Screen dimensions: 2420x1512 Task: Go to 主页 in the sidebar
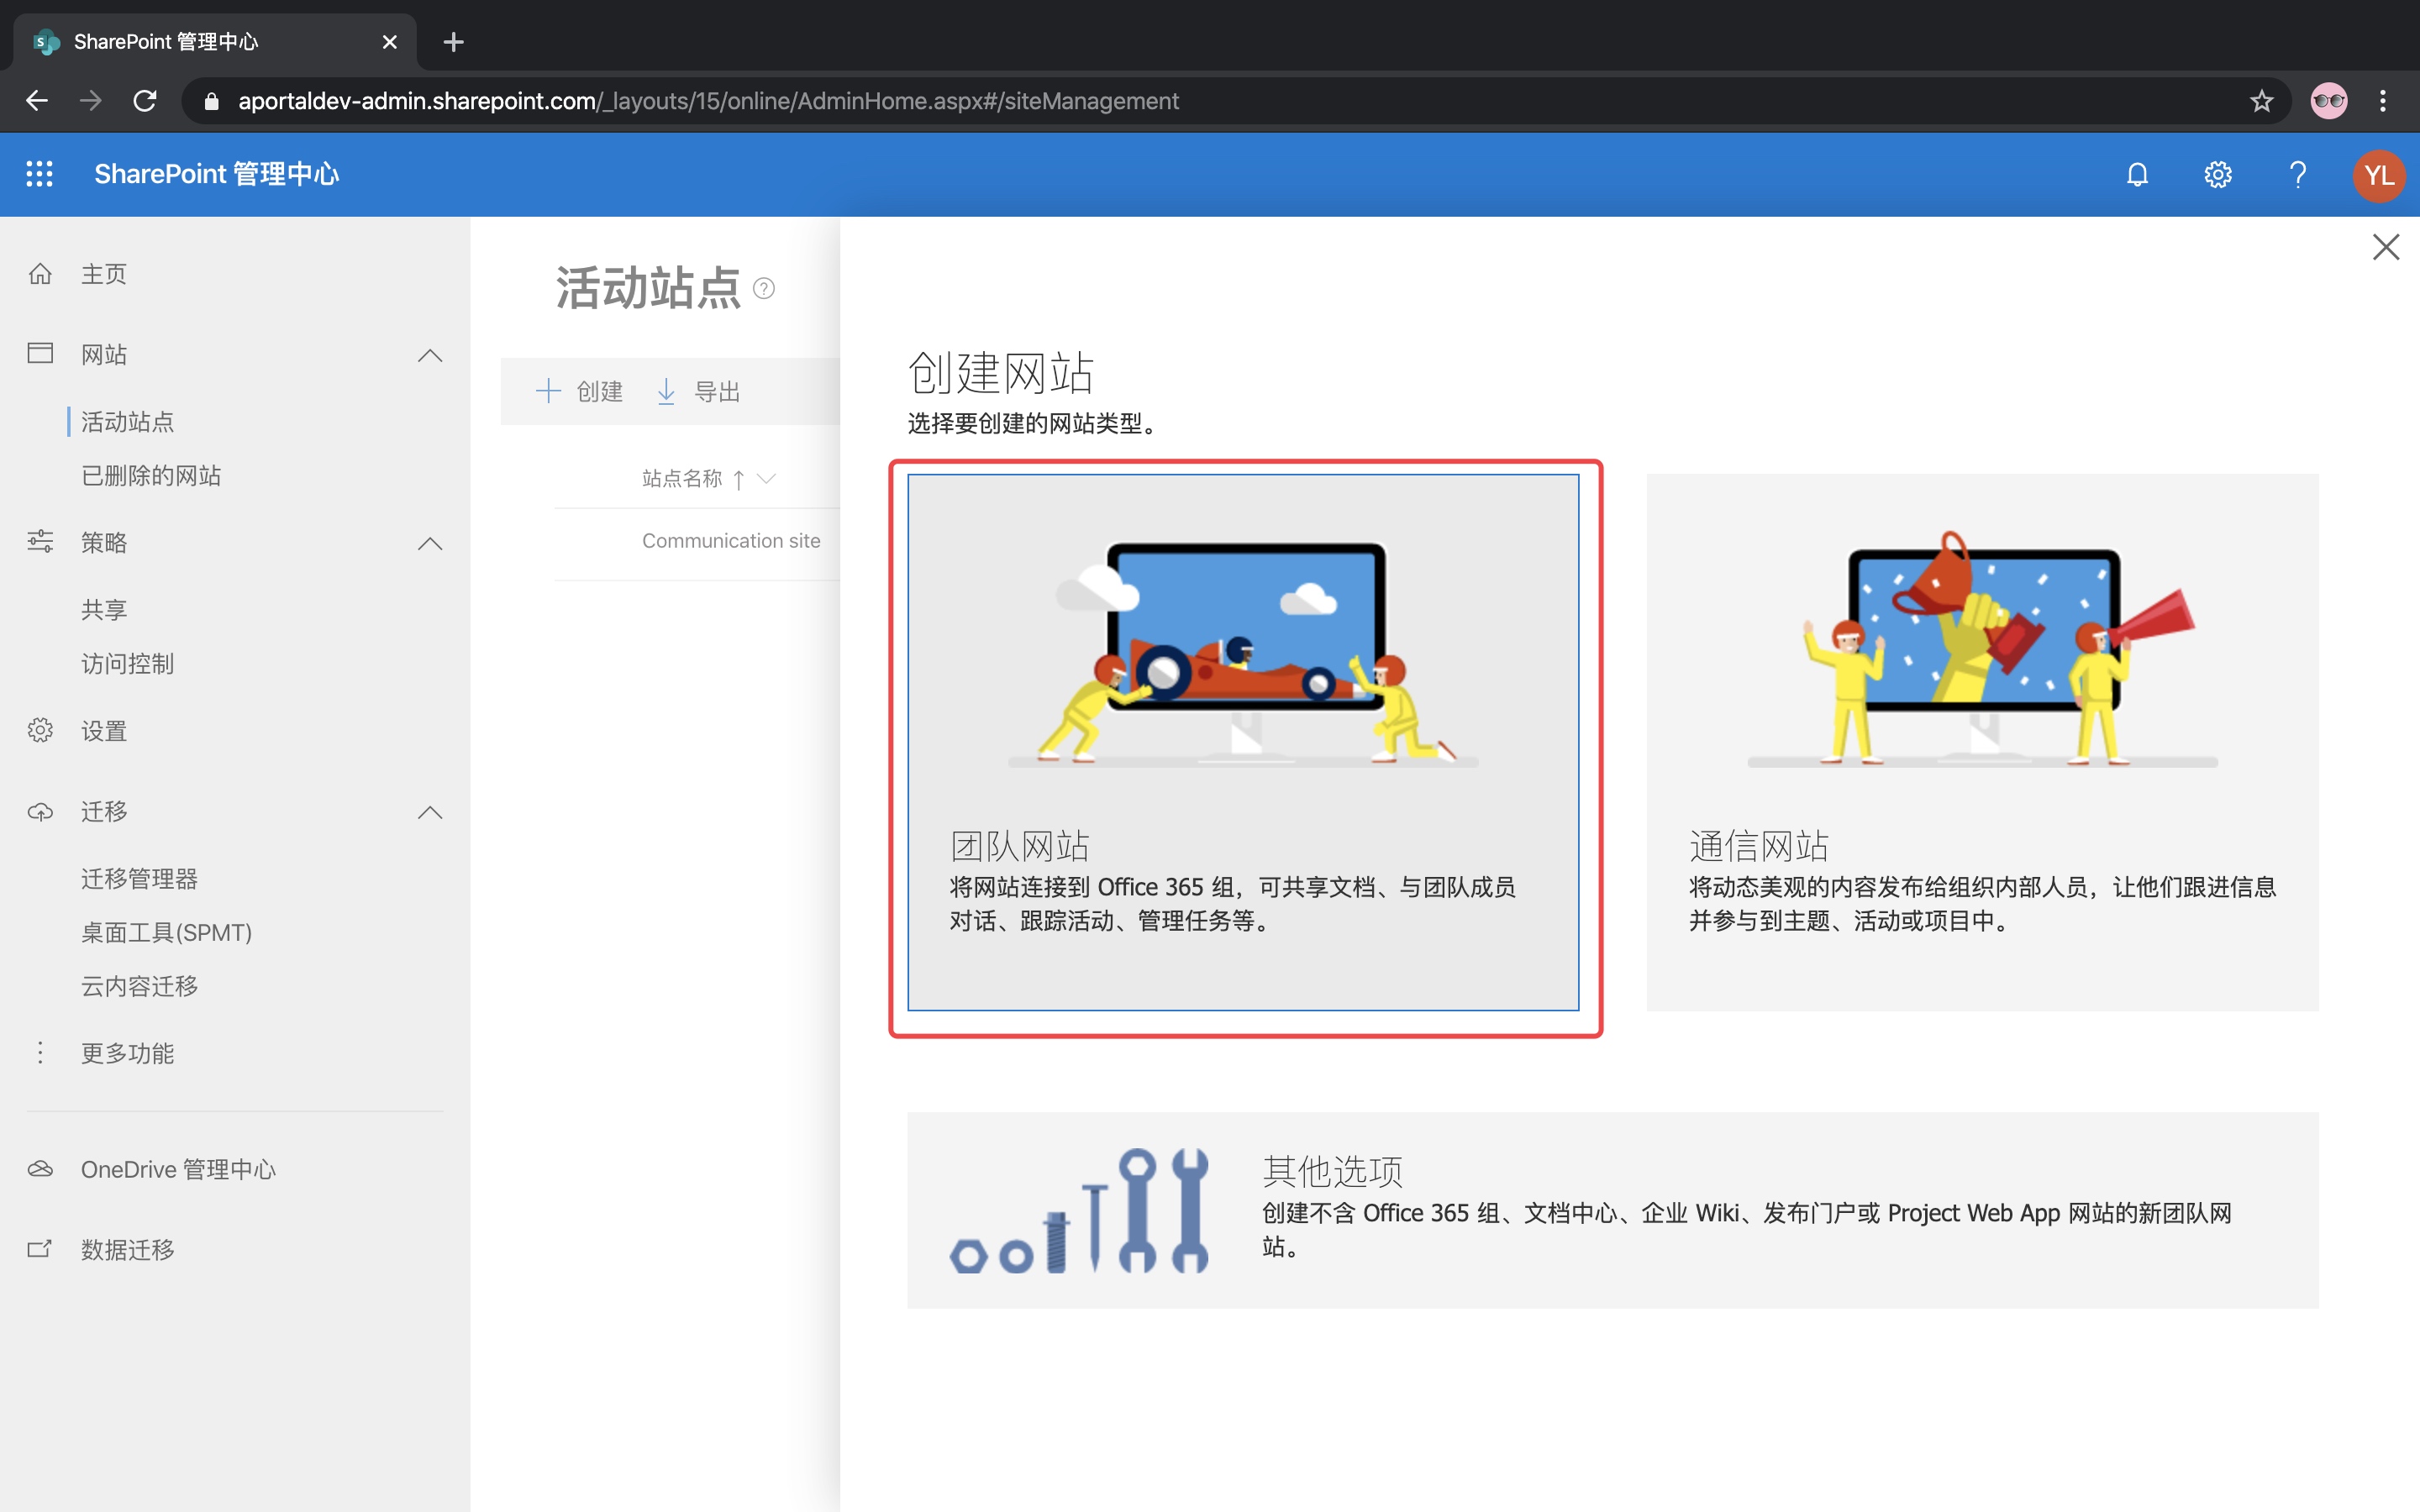tap(104, 274)
